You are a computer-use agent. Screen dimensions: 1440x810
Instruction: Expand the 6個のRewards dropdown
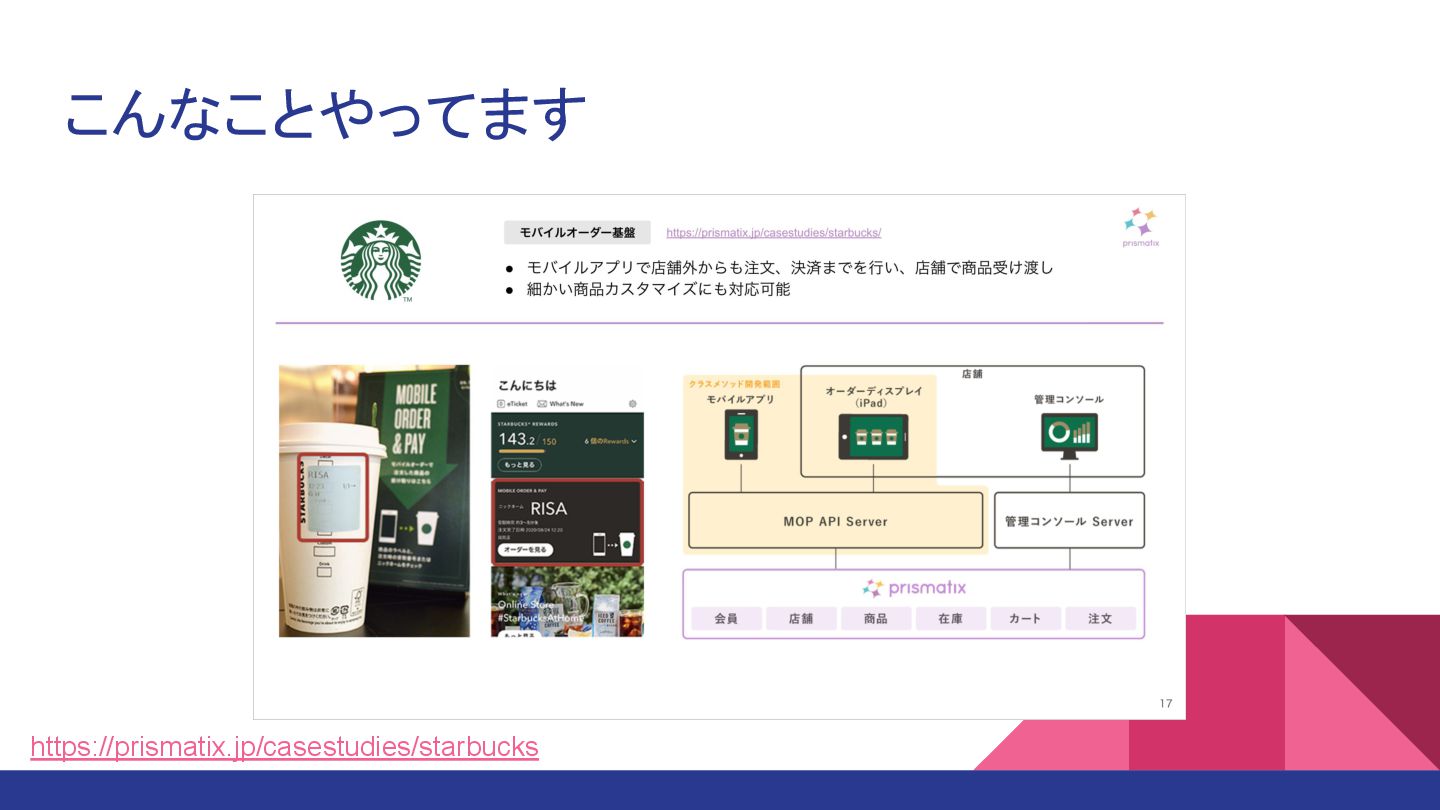611,441
